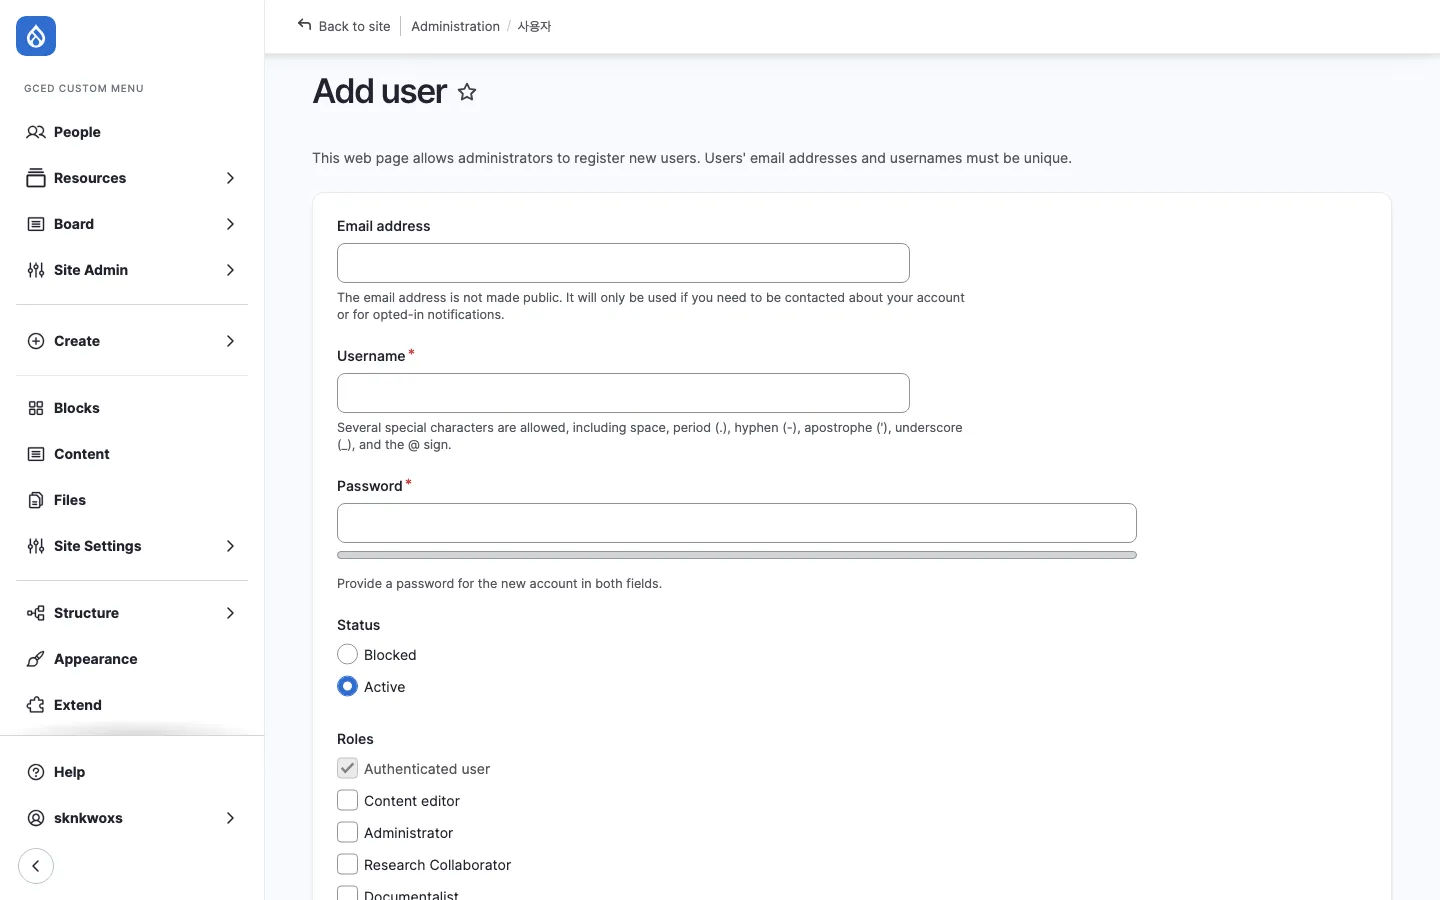
Task: Click the Extend puzzle piece icon
Action: point(36,705)
